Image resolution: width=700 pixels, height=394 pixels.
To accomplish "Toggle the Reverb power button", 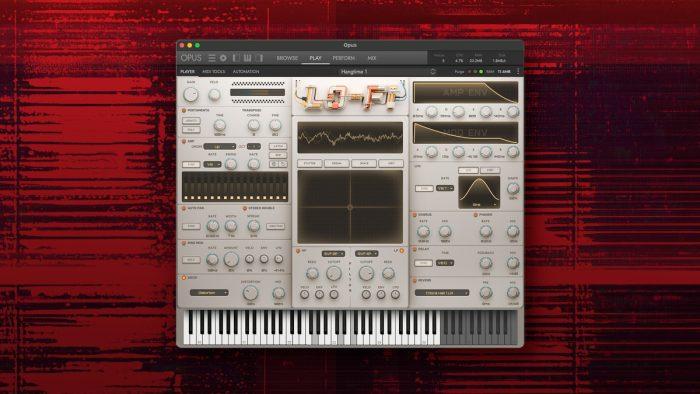I will (414, 281).
